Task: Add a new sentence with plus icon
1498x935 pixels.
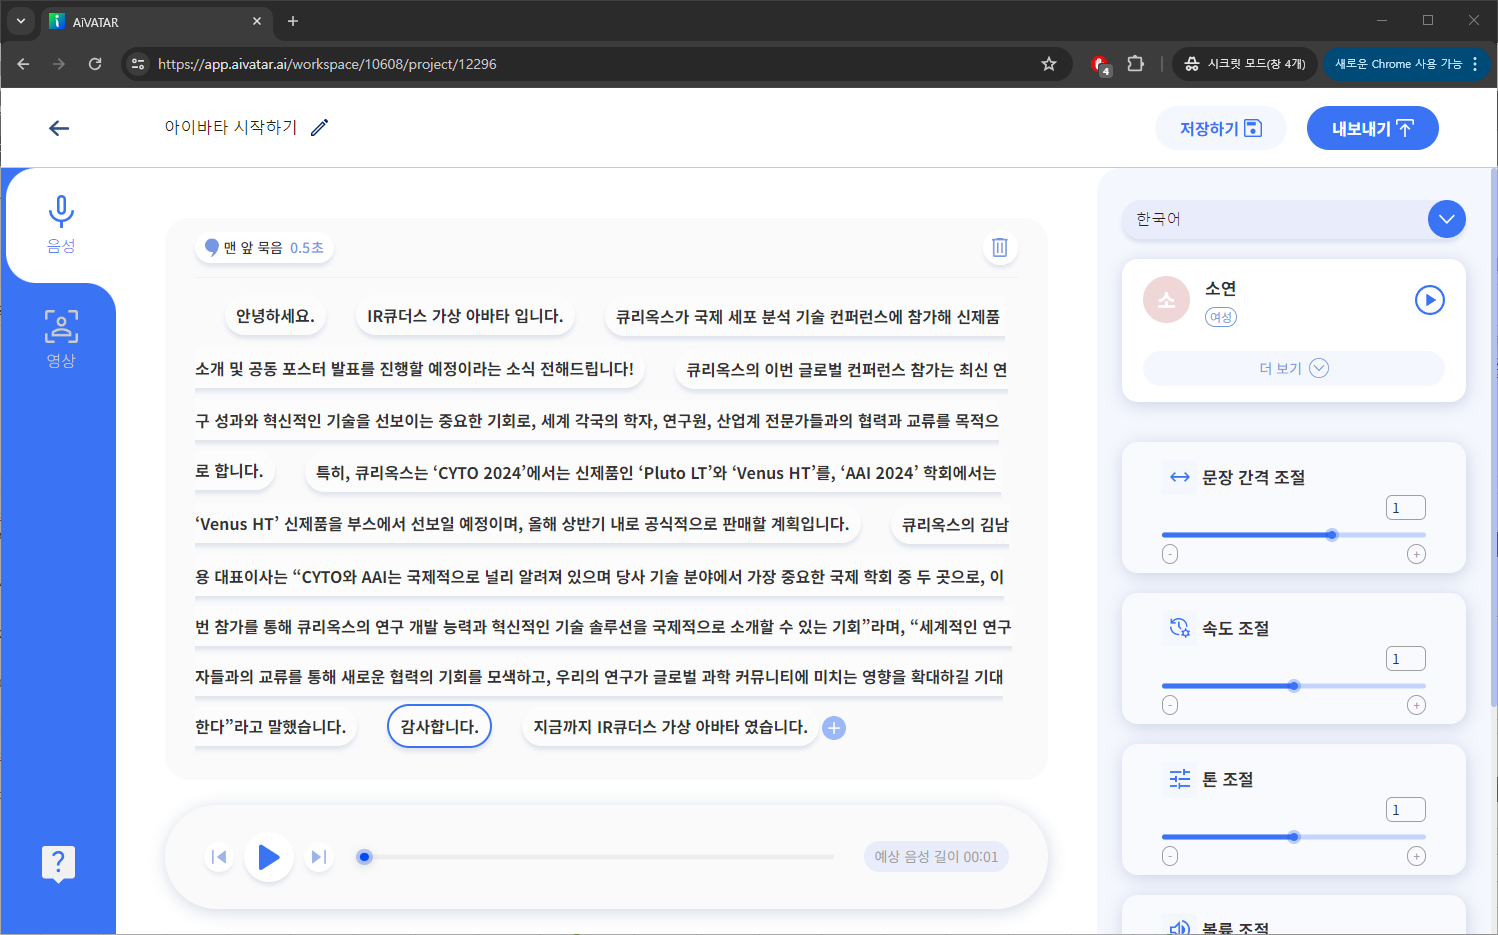Action: tap(834, 728)
